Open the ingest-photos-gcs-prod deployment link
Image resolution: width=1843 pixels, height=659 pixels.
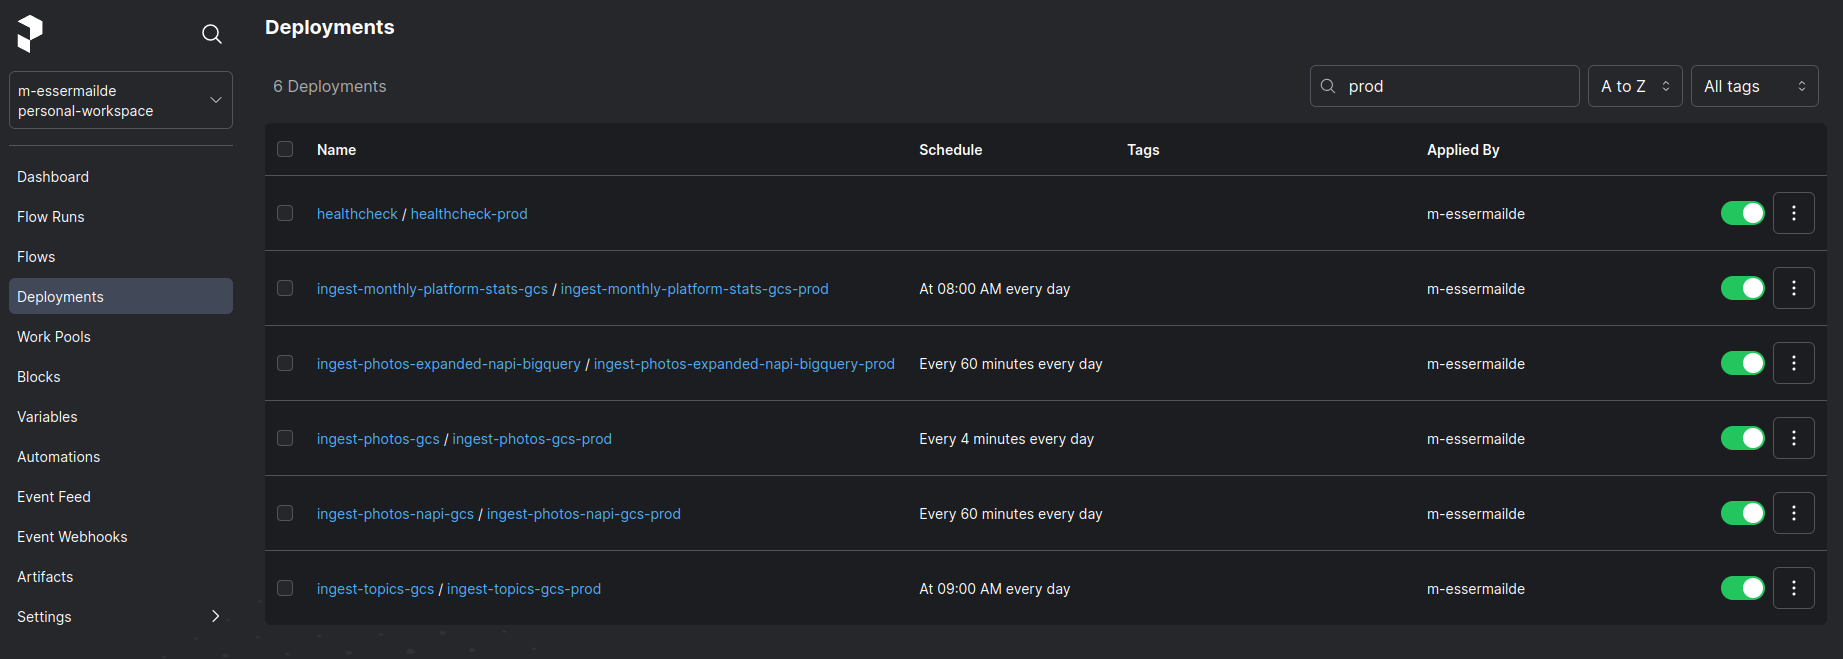(x=532, y=439)
